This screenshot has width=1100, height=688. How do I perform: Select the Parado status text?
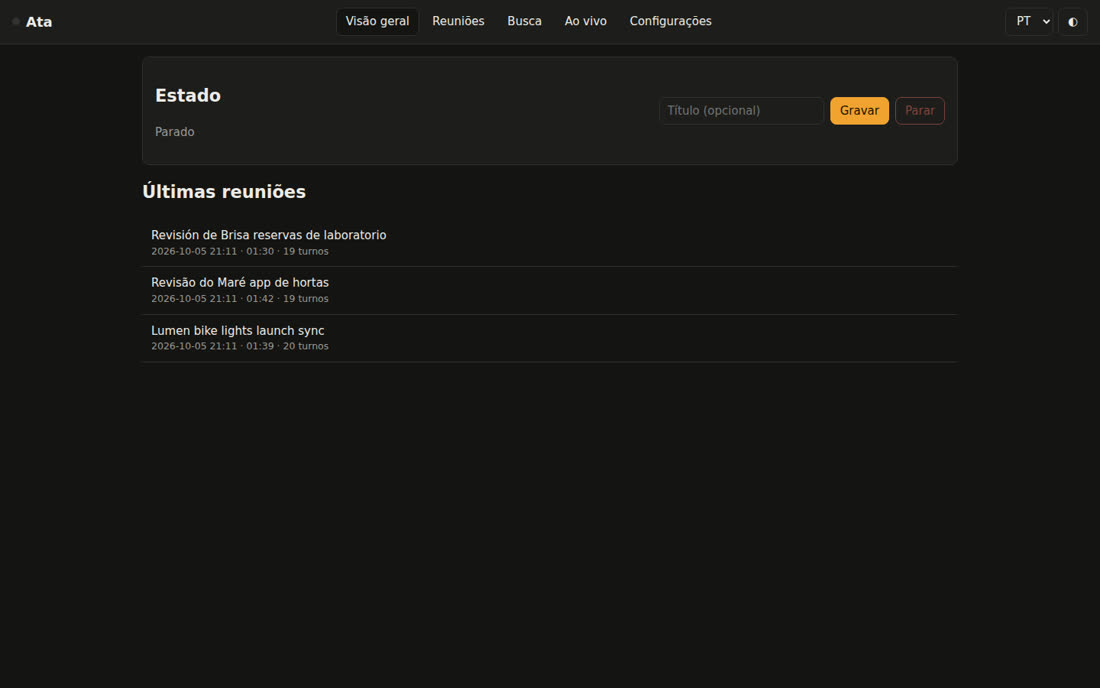click(x=175, y=132)
